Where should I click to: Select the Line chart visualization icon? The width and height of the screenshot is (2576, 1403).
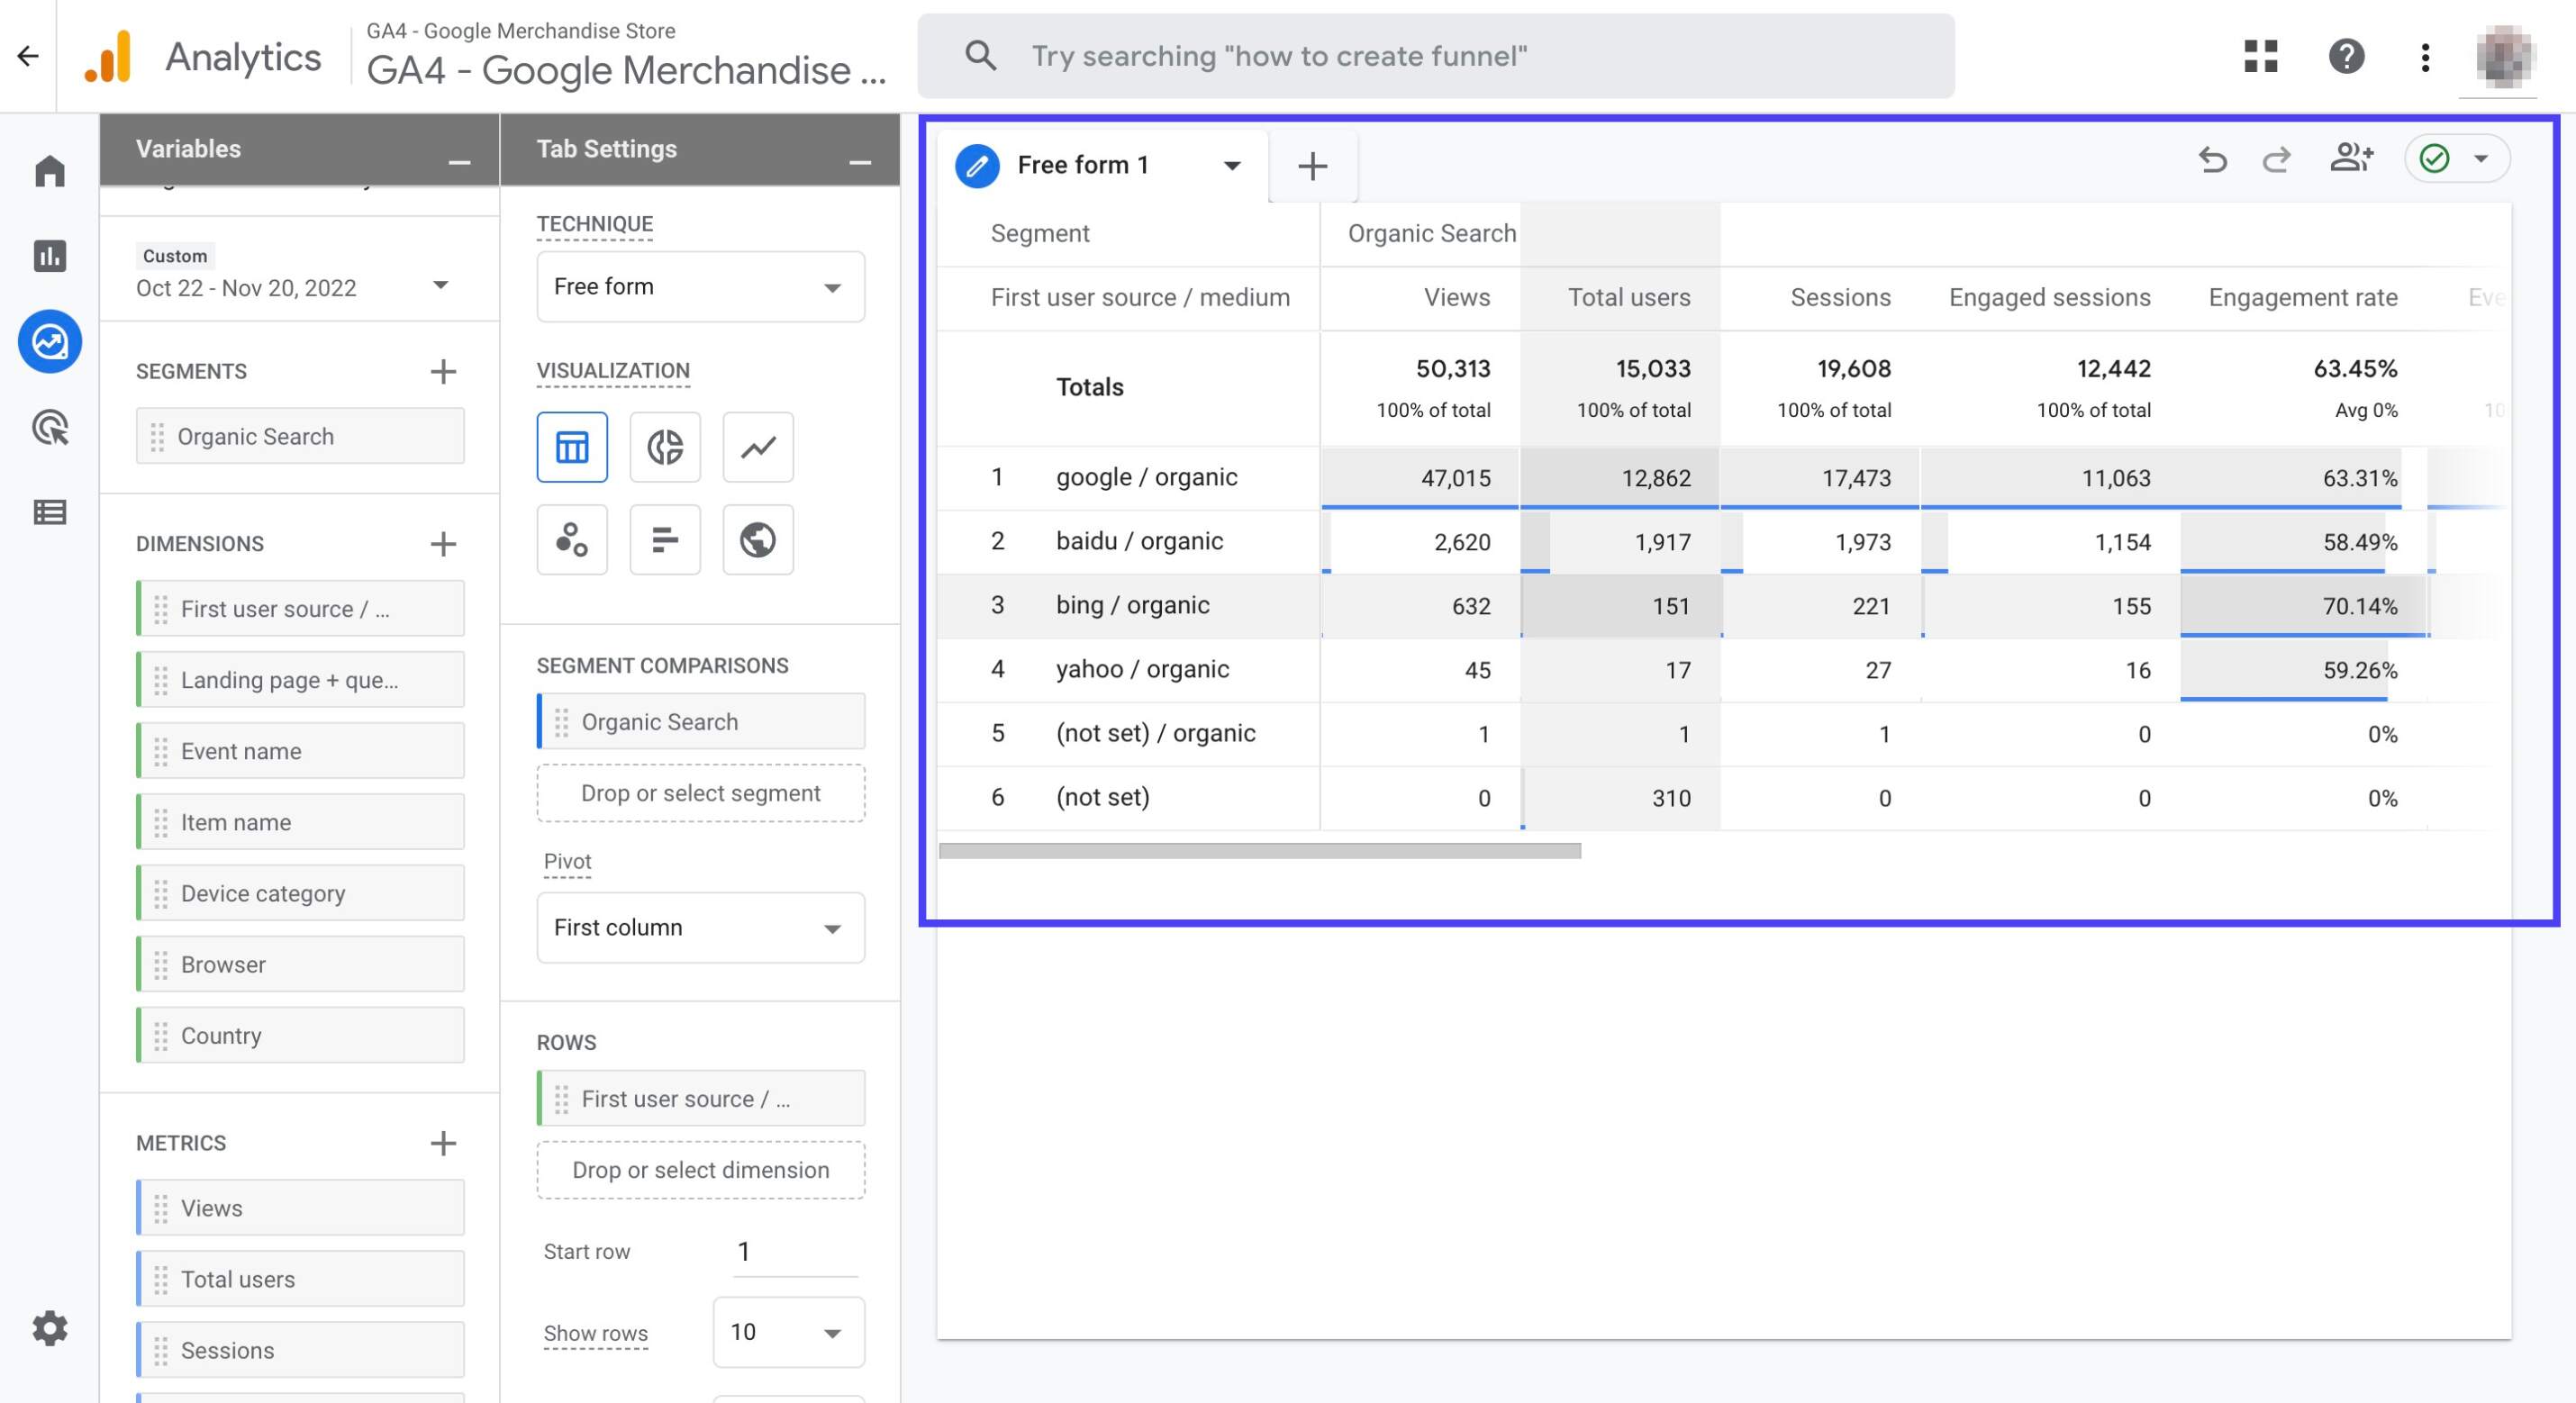coord(758,447)
